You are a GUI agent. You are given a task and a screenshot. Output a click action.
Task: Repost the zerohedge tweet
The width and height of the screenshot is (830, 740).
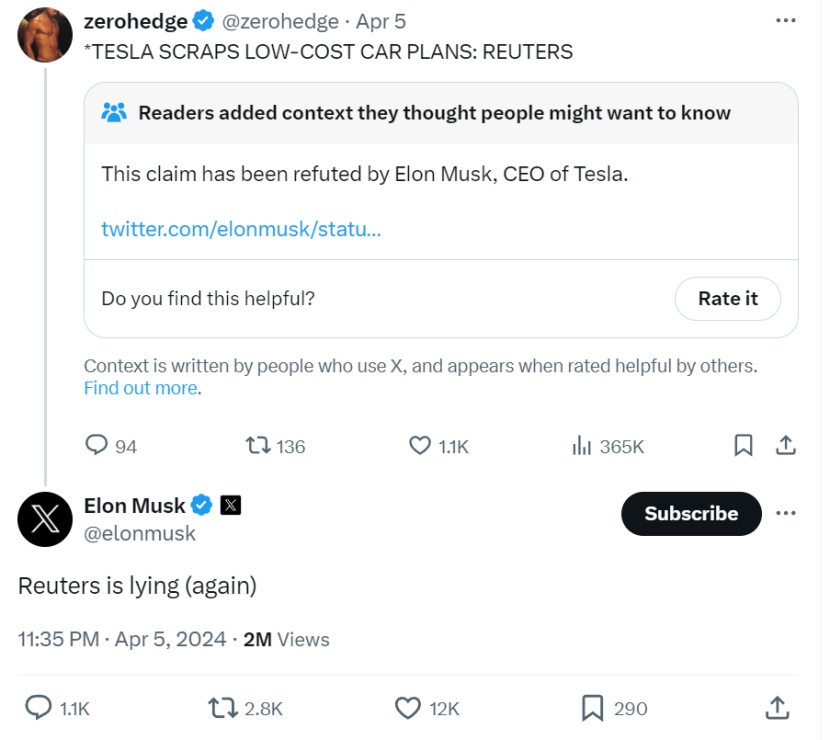(261, 446)
